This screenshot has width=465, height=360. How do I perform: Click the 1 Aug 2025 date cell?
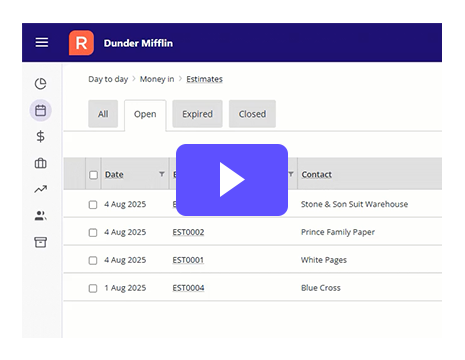[125, 288]
